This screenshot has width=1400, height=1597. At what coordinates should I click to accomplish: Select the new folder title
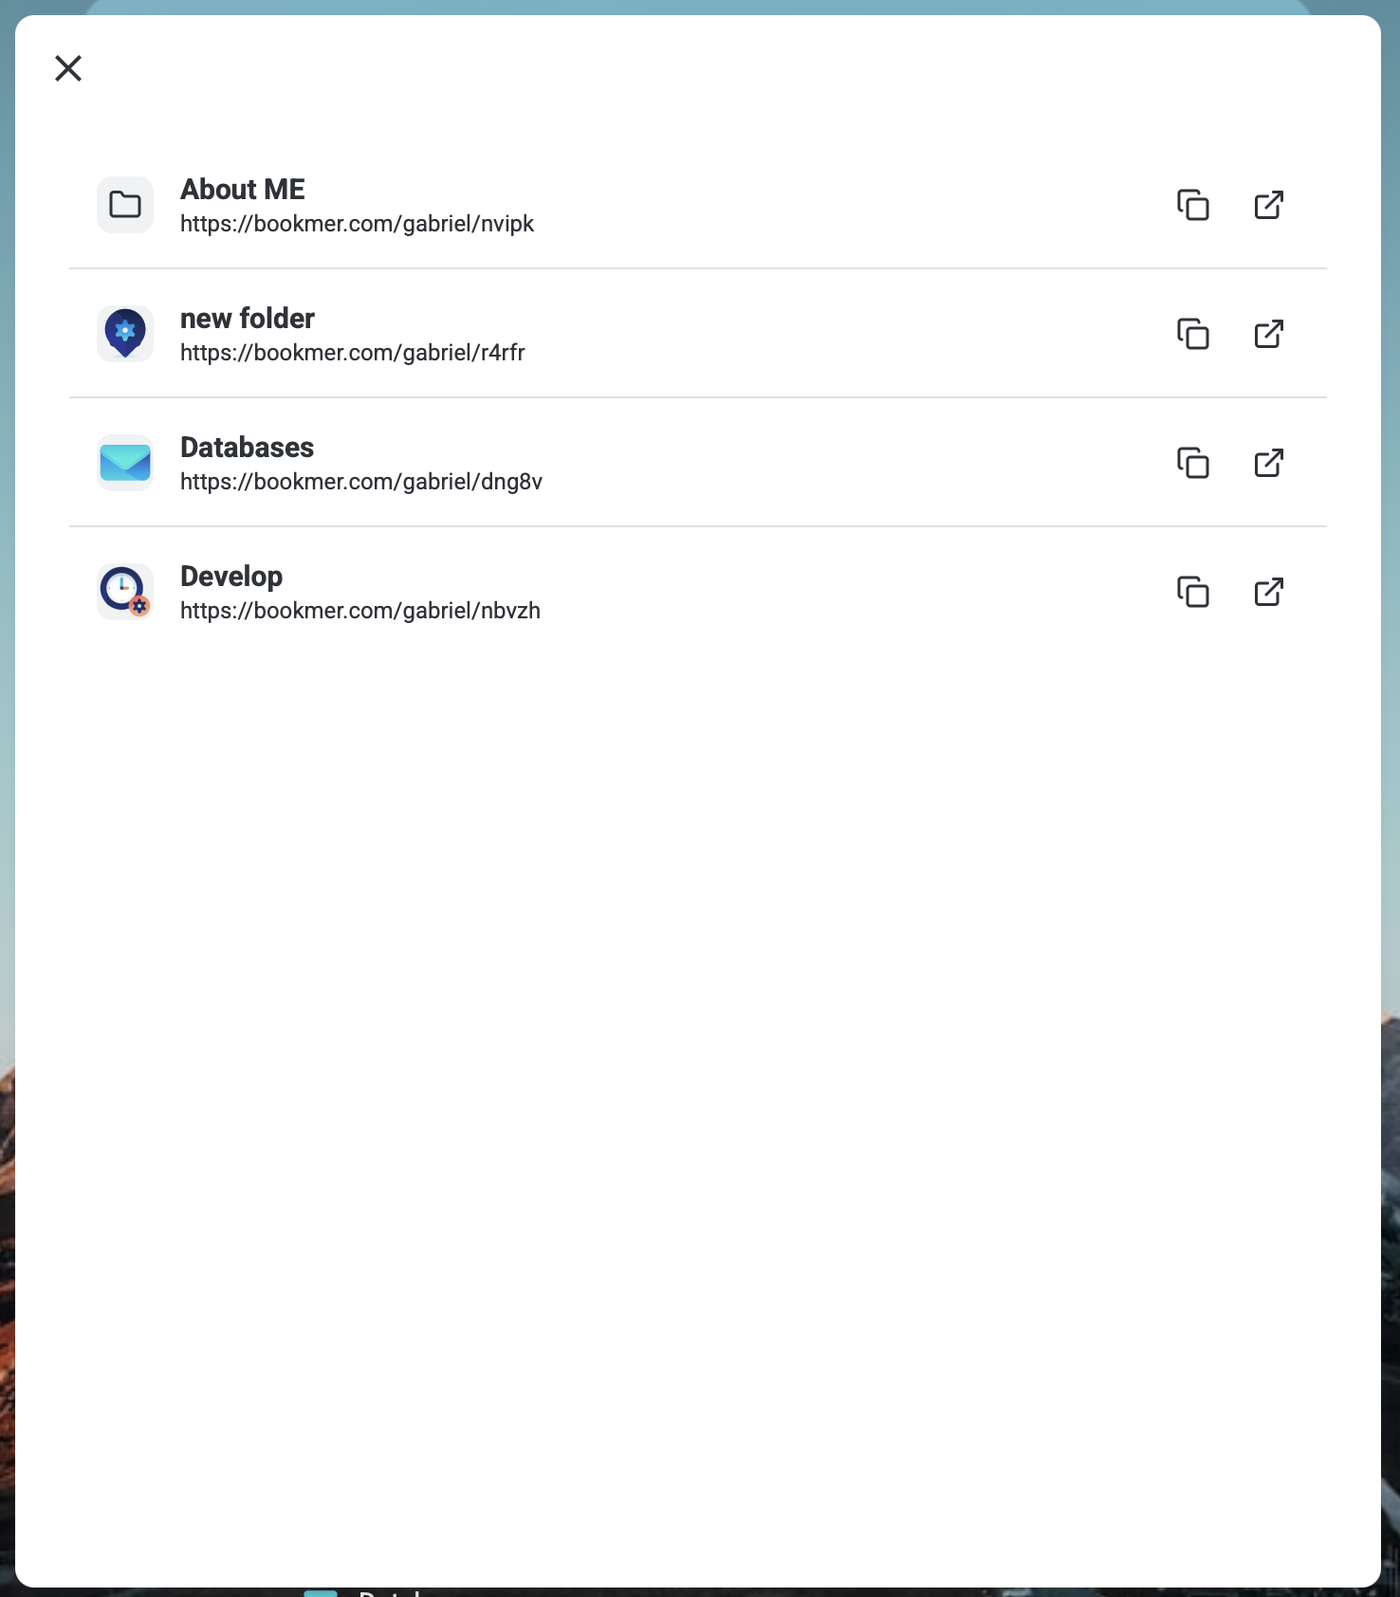point(247,318)
